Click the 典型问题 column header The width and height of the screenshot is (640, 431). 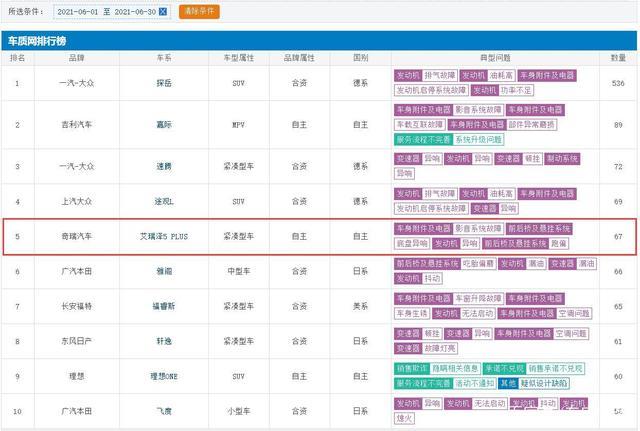point(495,58)
